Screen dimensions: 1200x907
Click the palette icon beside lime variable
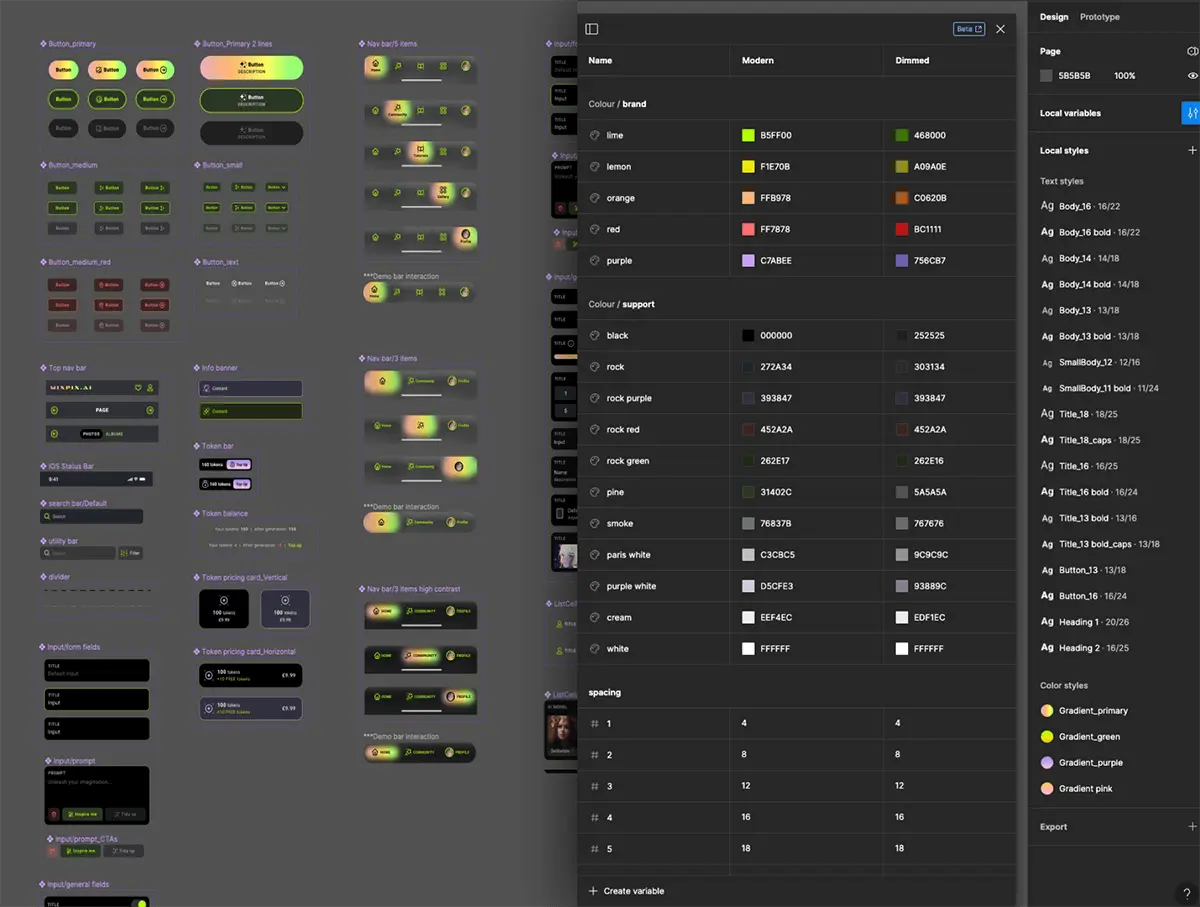[x=595, y=135]
